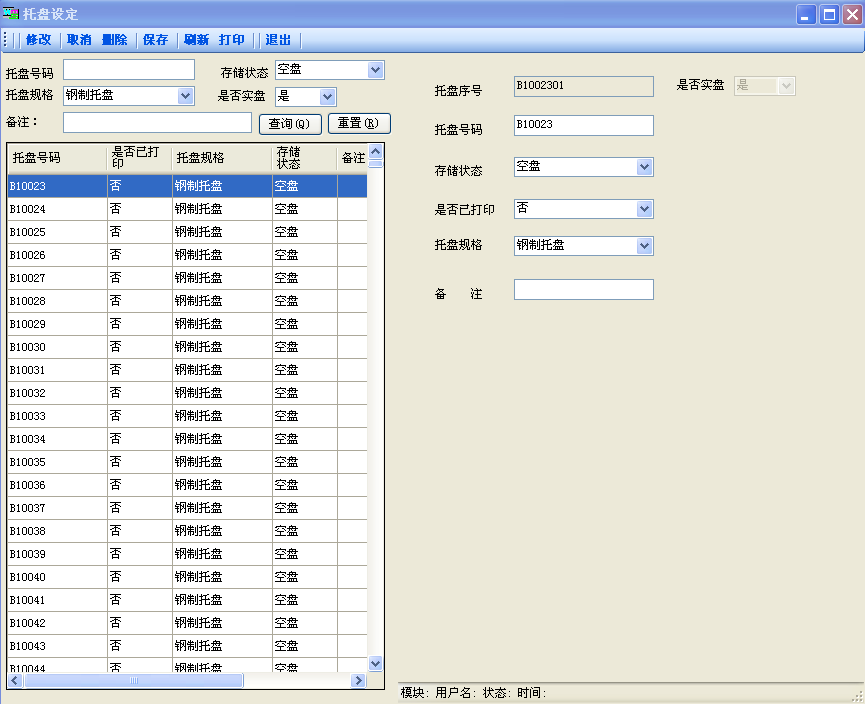This screenshot has height=704, width=865.
Task: Select table row B10031
Action: pos(188,370)
